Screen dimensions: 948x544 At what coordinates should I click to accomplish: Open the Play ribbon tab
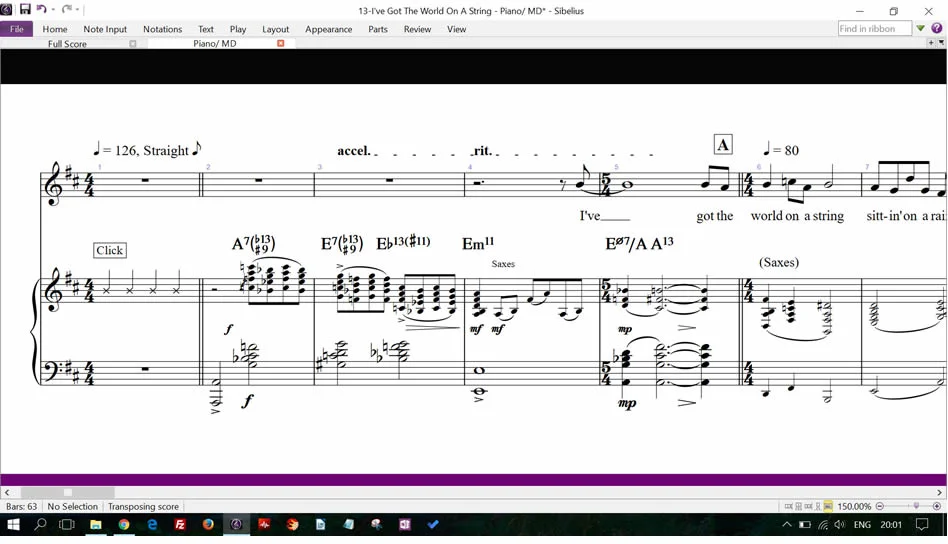pyautogui.click(x=238, y=29)
